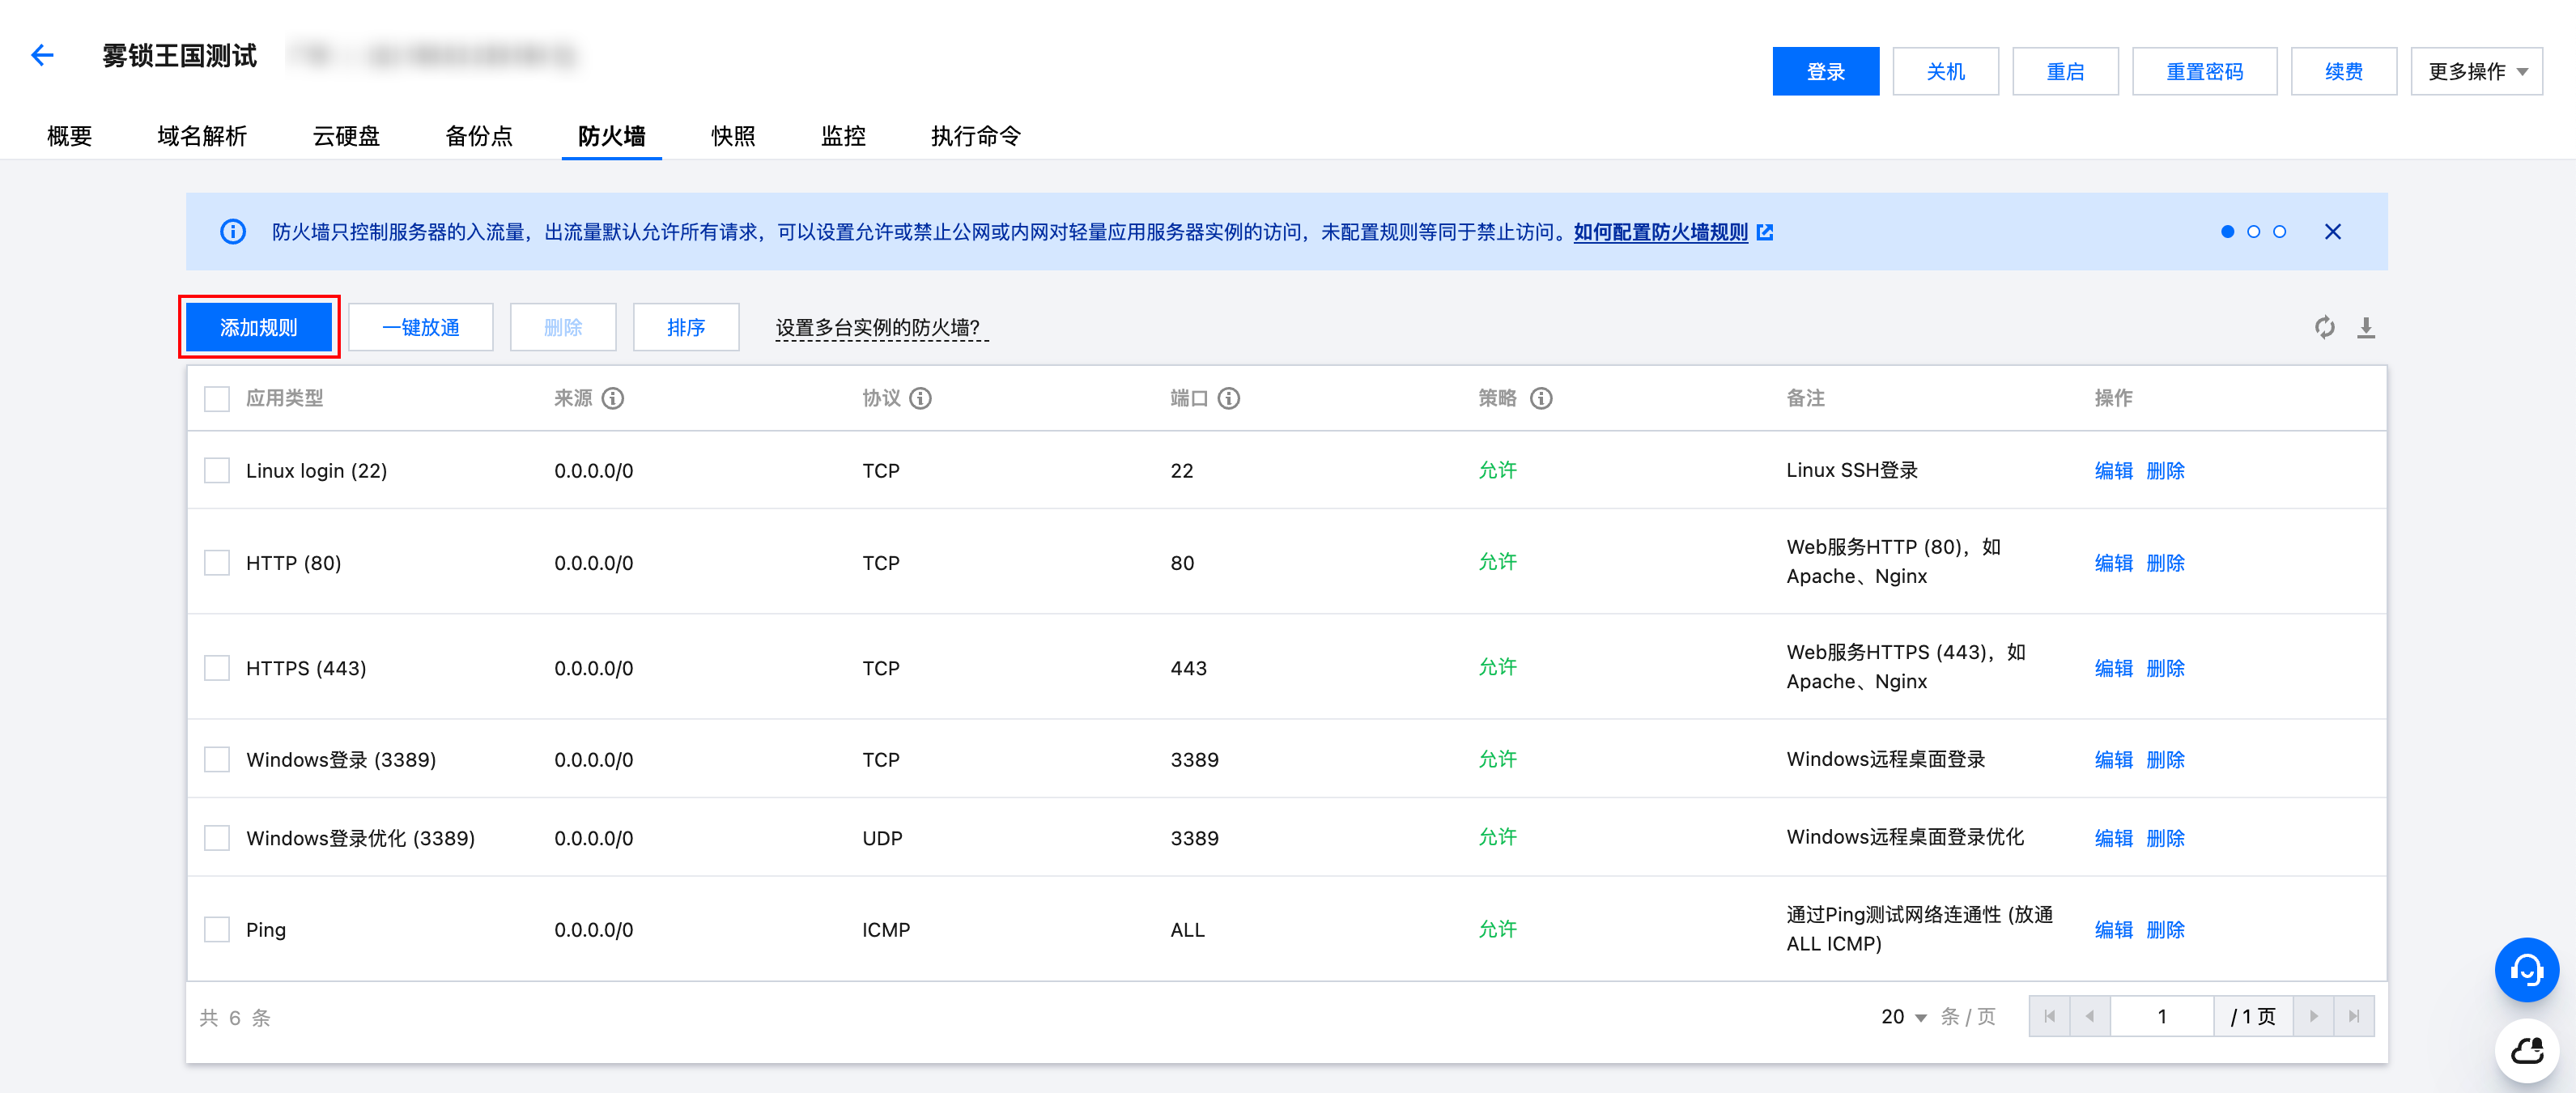Show info tooltip next to 端口
The height and width of the screenshot is (1093, 2576).
click(x=1229, y=398)
